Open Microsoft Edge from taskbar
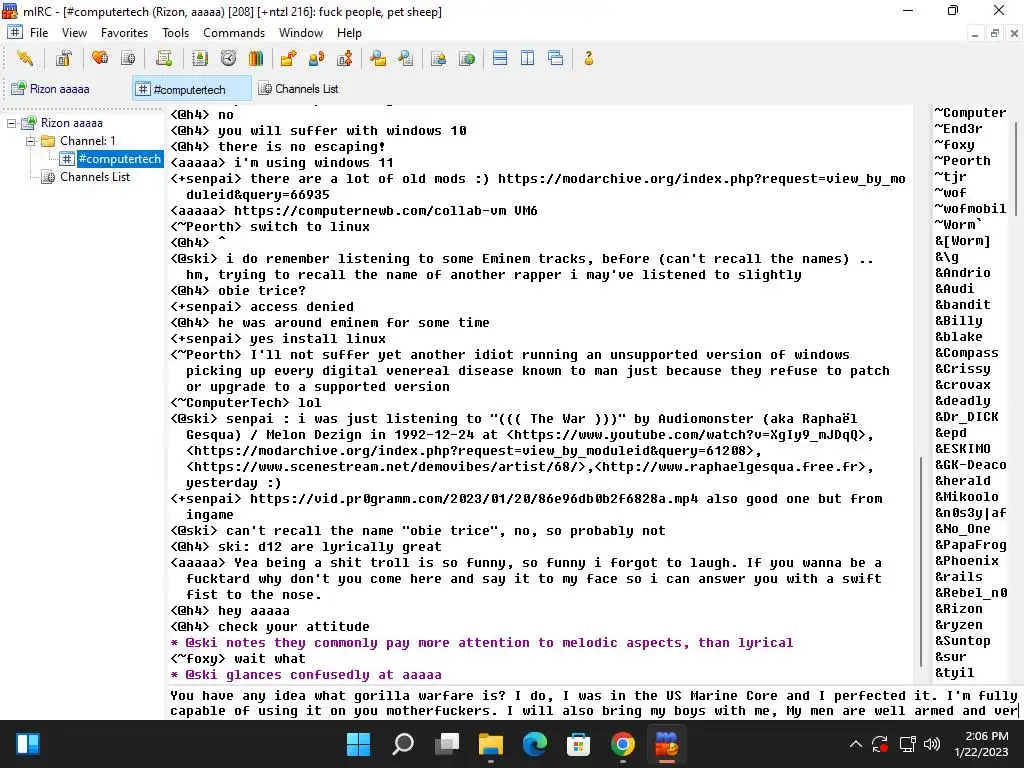Screen dimensions: 1024x768 pyautogui.click(x=534, y=744)
